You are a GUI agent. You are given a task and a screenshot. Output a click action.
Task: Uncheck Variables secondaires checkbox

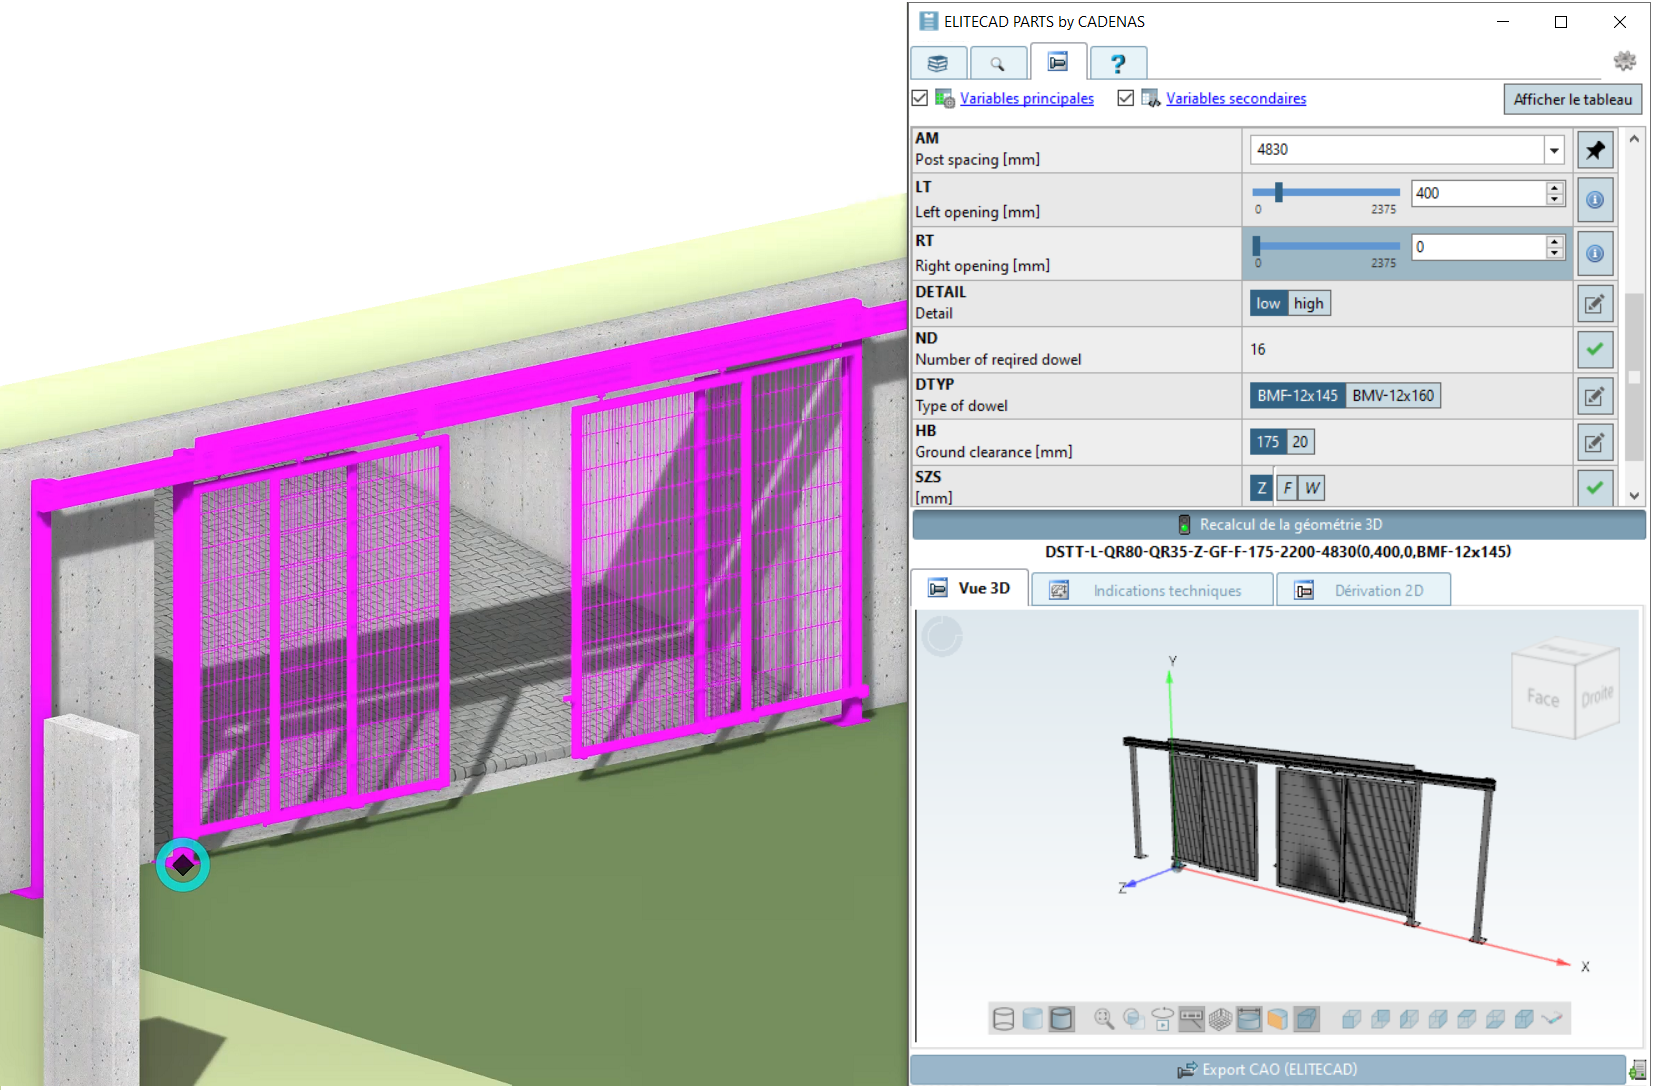[x=1126, y=98]
